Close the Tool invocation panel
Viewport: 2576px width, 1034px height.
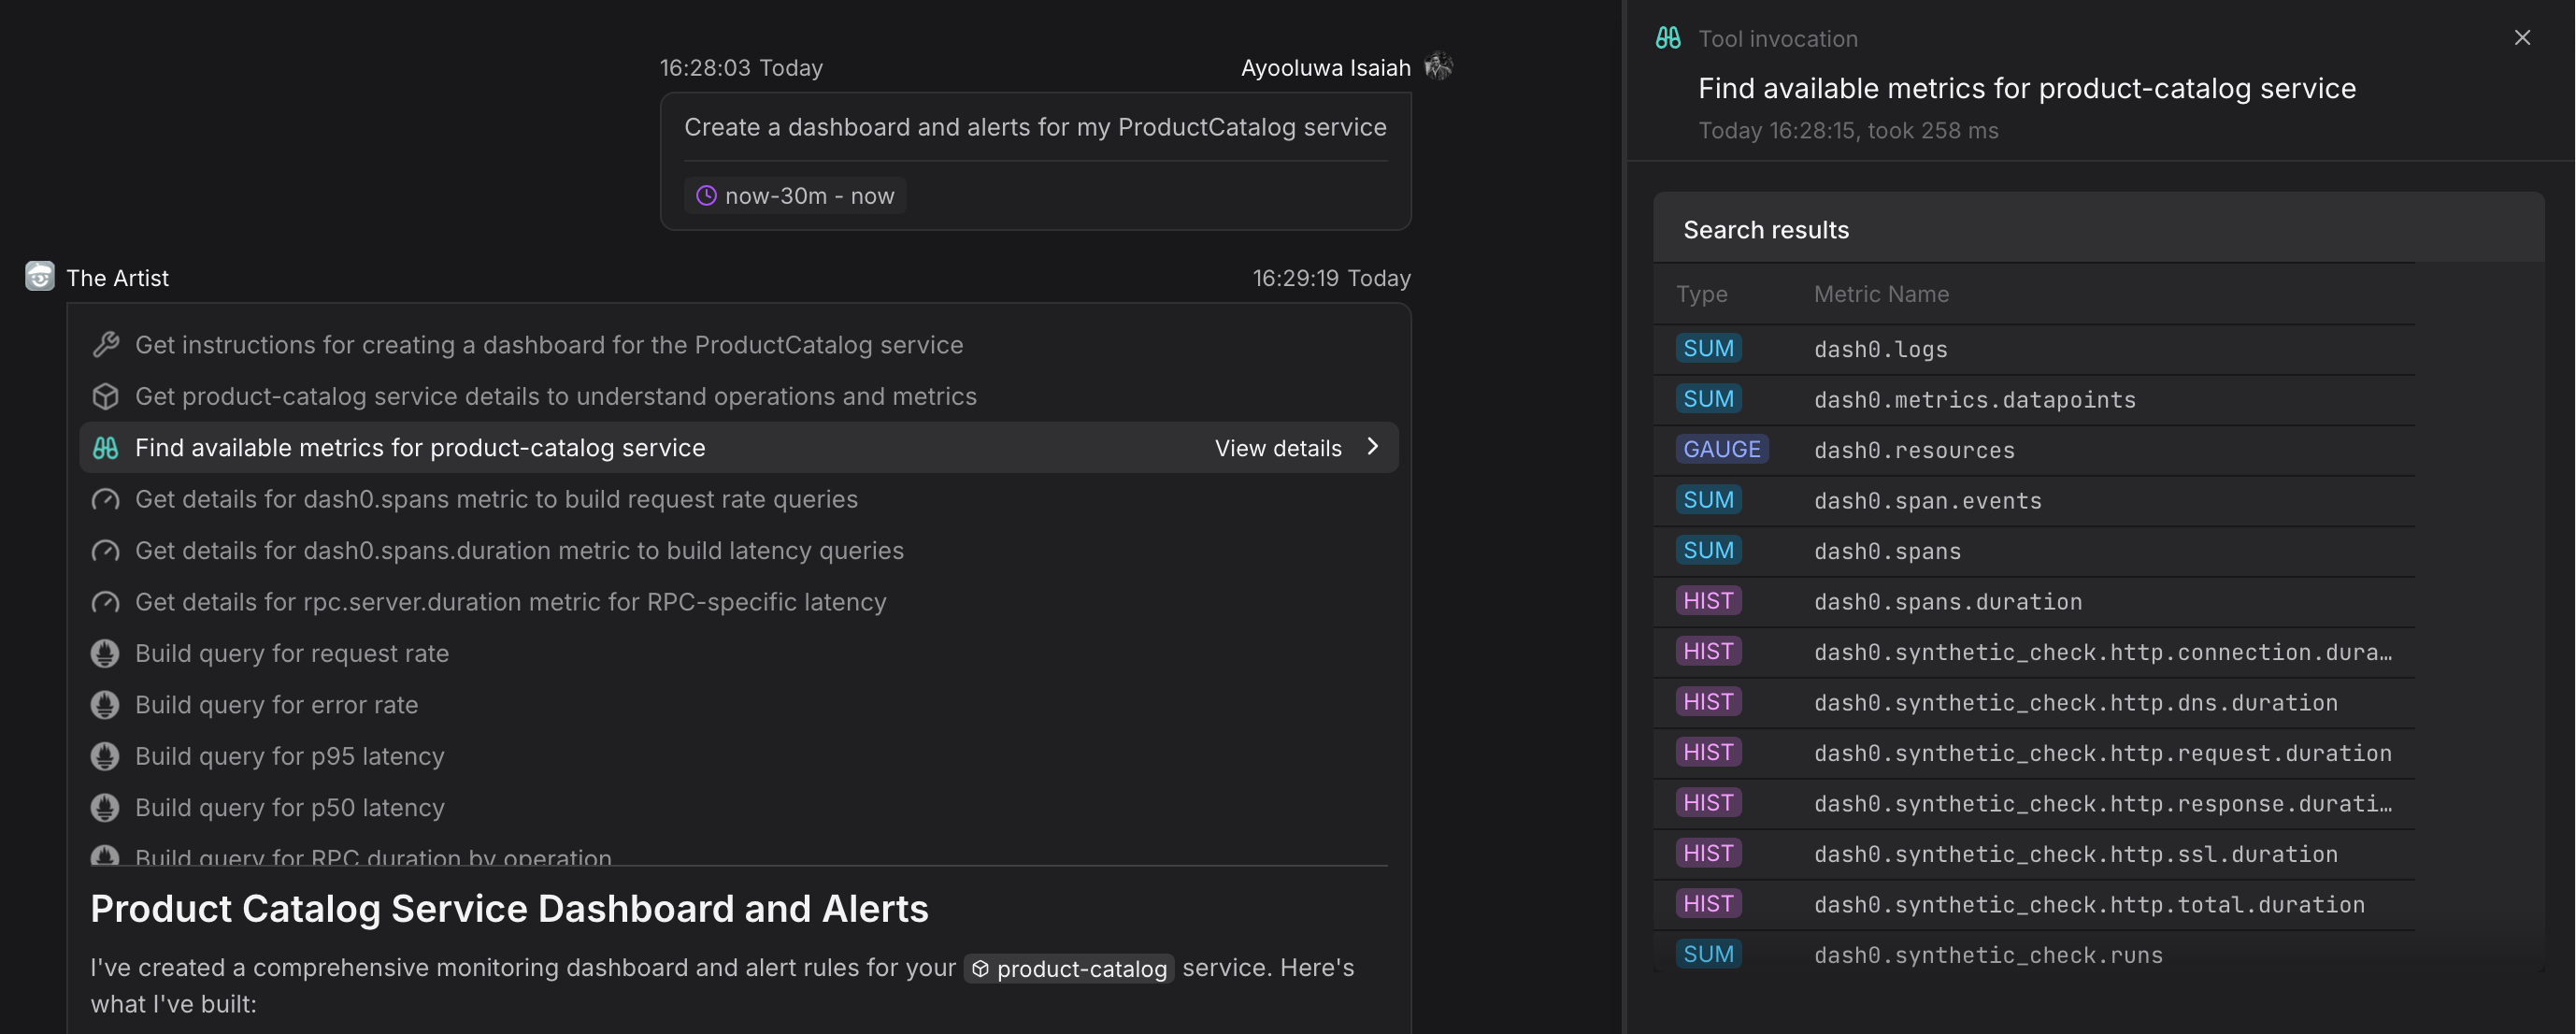(2522, 38)
